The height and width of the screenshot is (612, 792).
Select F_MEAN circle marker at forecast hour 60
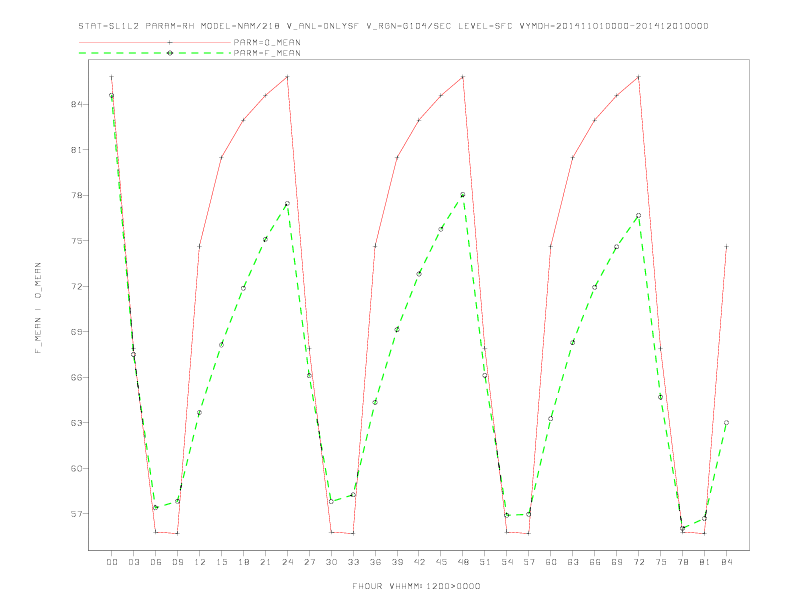pyautogui.click(x=551, y=419)
